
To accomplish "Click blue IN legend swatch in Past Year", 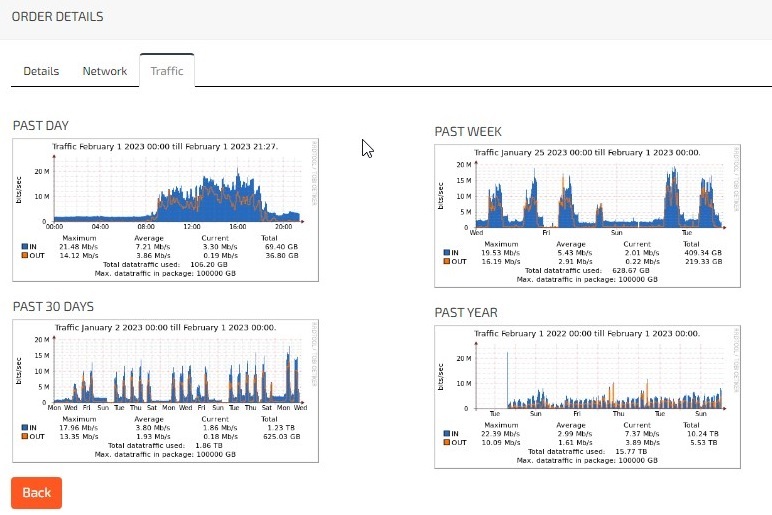I will pos(447,432).
